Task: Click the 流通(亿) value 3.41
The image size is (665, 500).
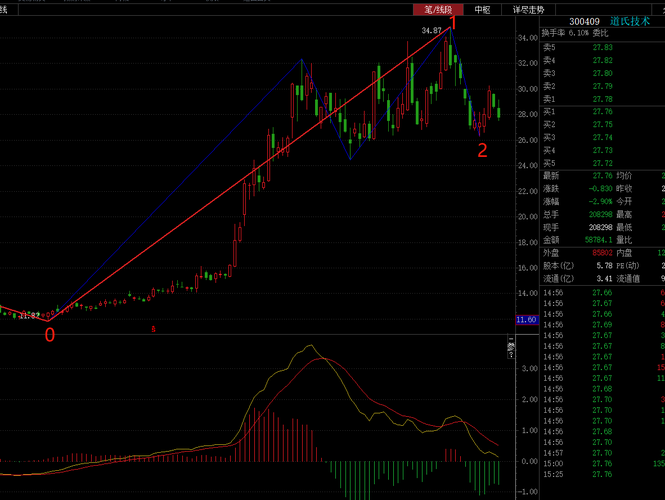Action: point(604,279)
